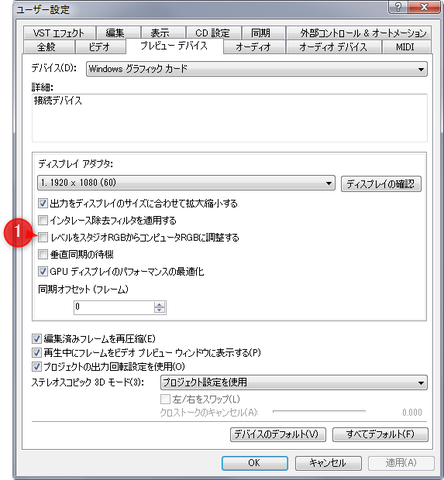Open ステレオスコピック 3D モード dropdown
The height and width of the screenshot is (480, 444).
click(x=294, y=382)
